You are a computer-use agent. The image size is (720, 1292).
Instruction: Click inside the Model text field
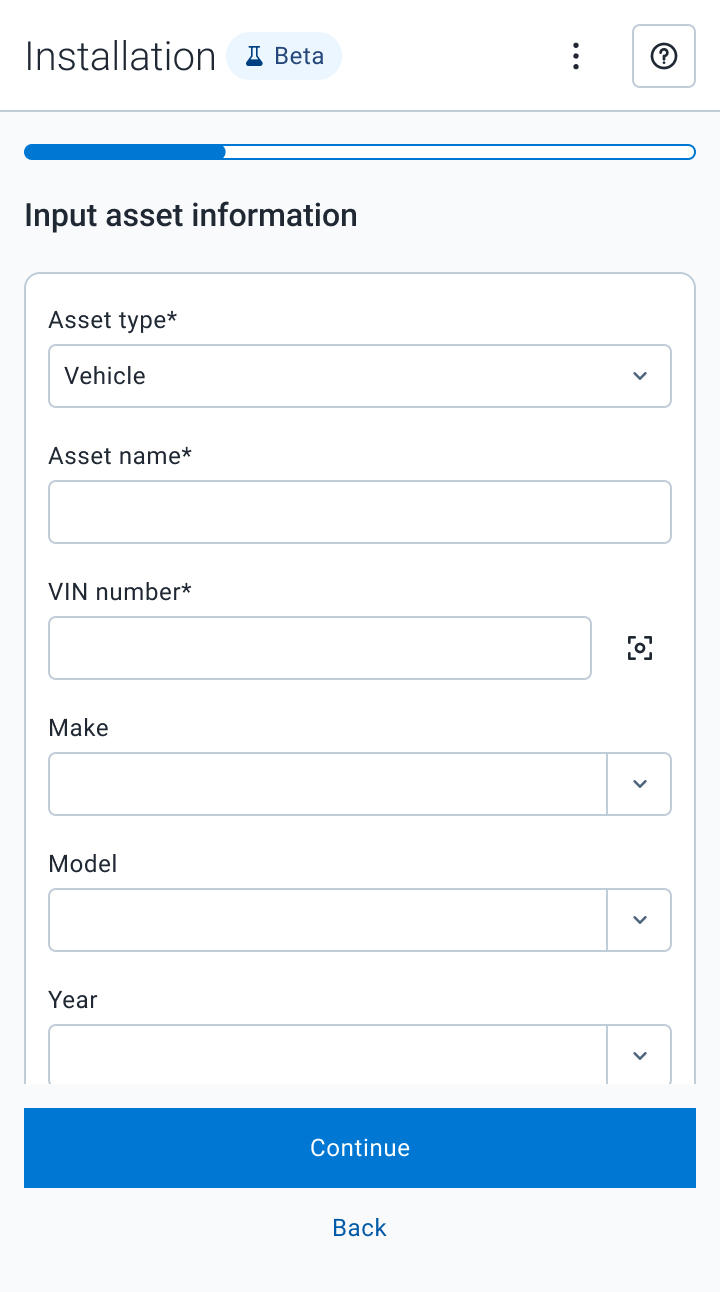pos(328,920)
